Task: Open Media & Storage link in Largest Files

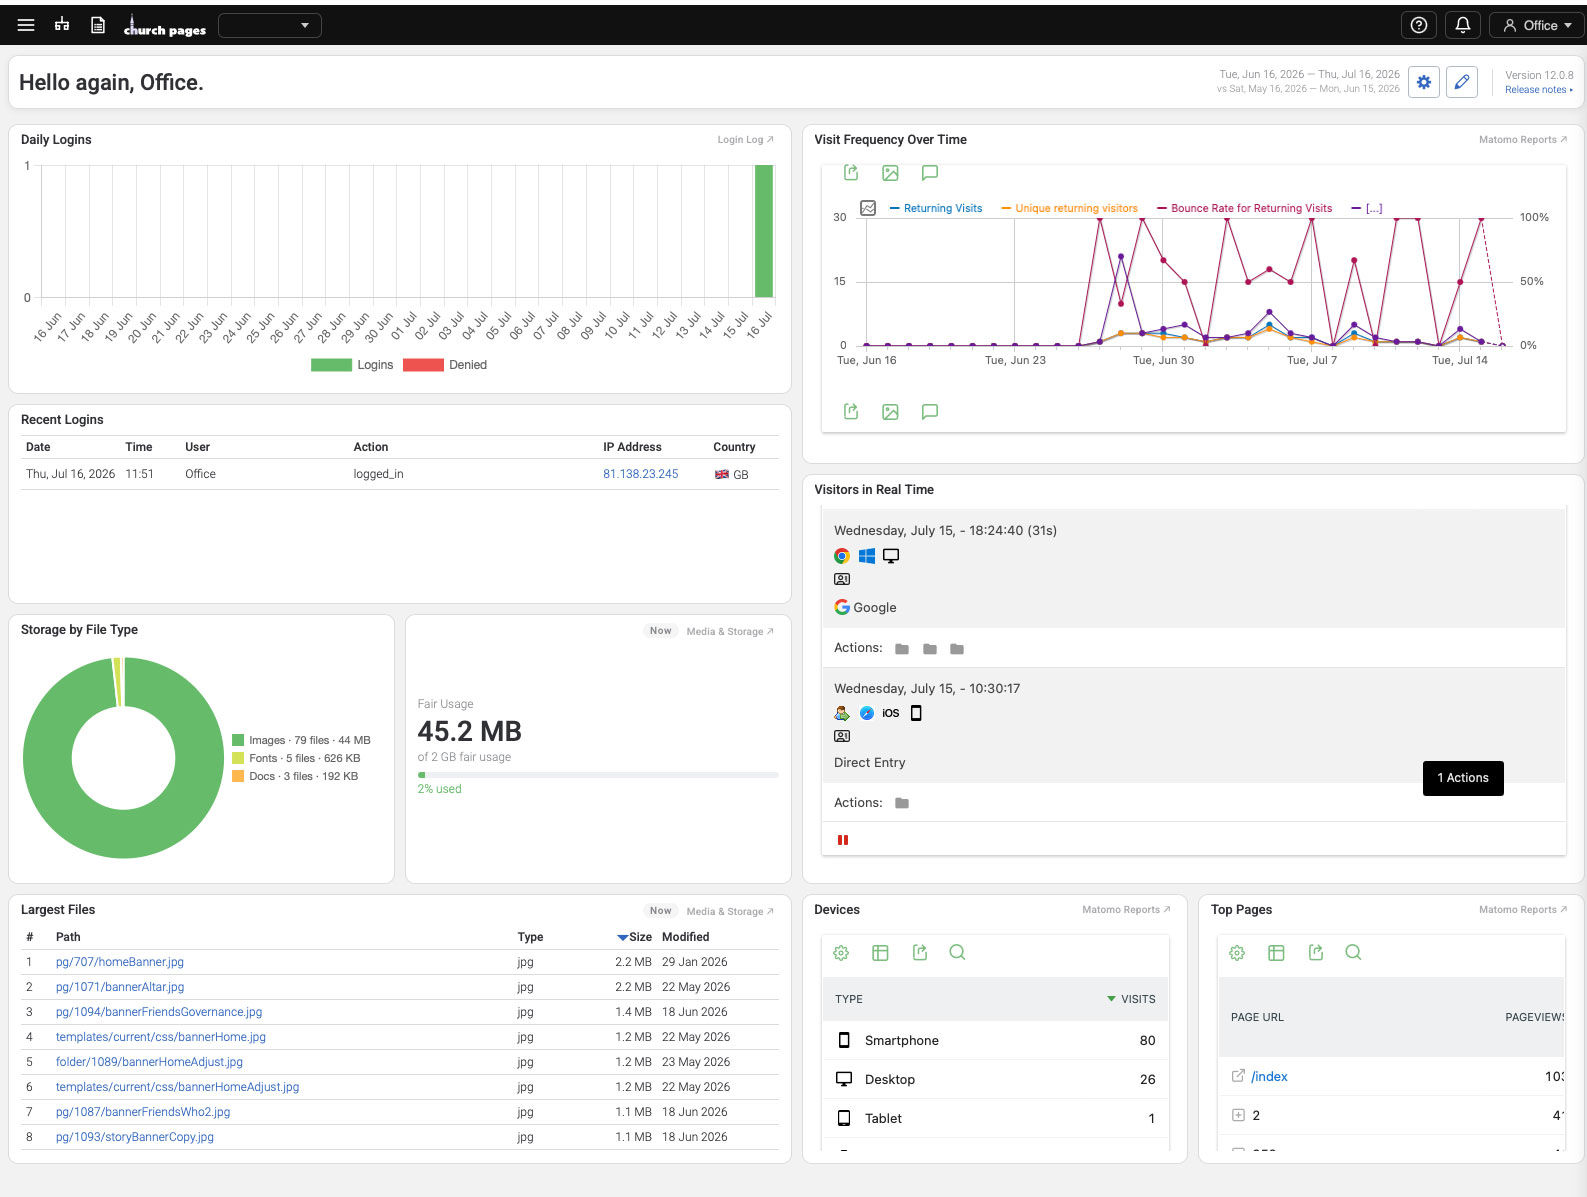Action: (730, 912)
